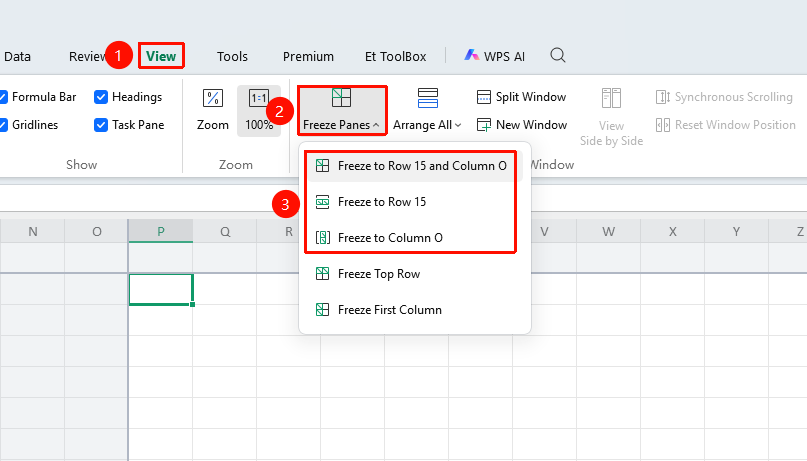807x461 pixels.
Task: Open the Zoom percent dialog icon
Action: coord(213,98)
